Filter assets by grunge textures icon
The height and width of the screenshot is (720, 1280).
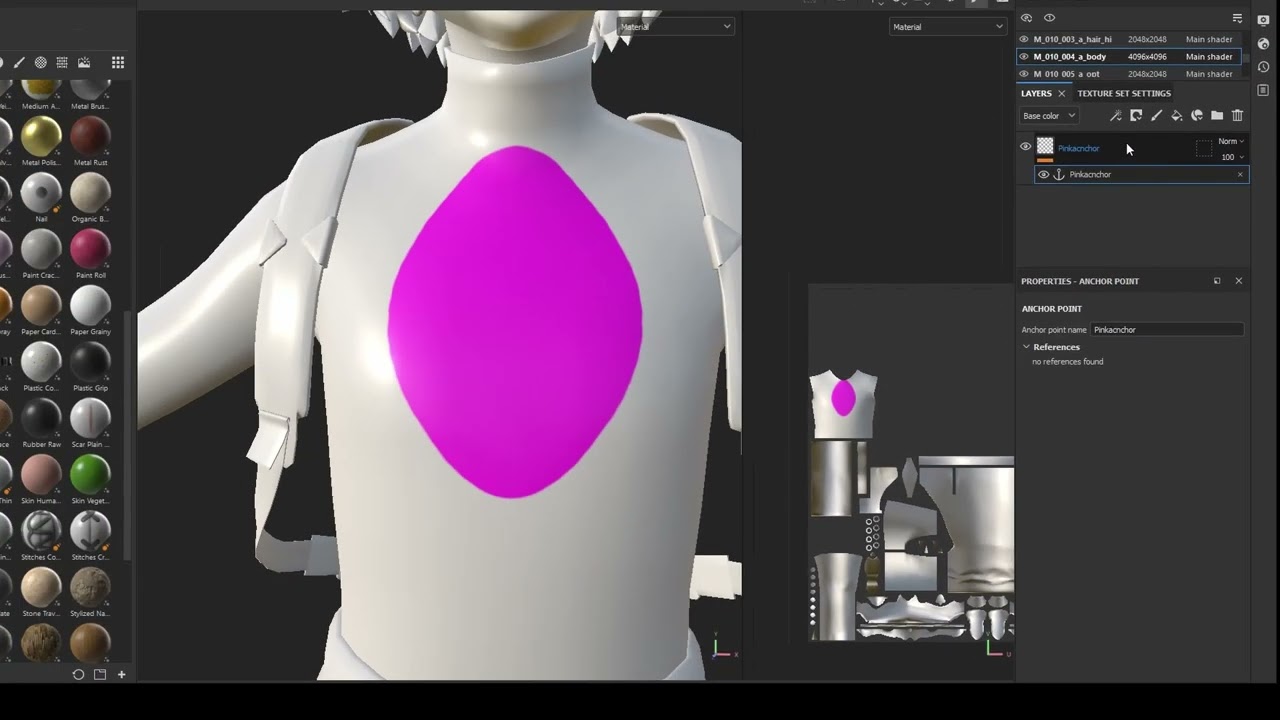click(62, 63)
